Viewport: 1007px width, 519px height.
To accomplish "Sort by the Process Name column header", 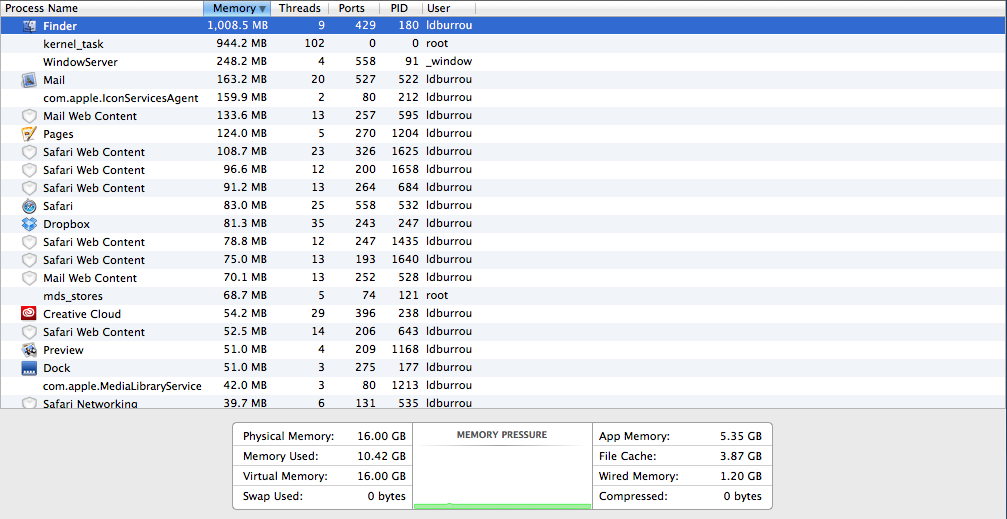I will click(102, 8).
